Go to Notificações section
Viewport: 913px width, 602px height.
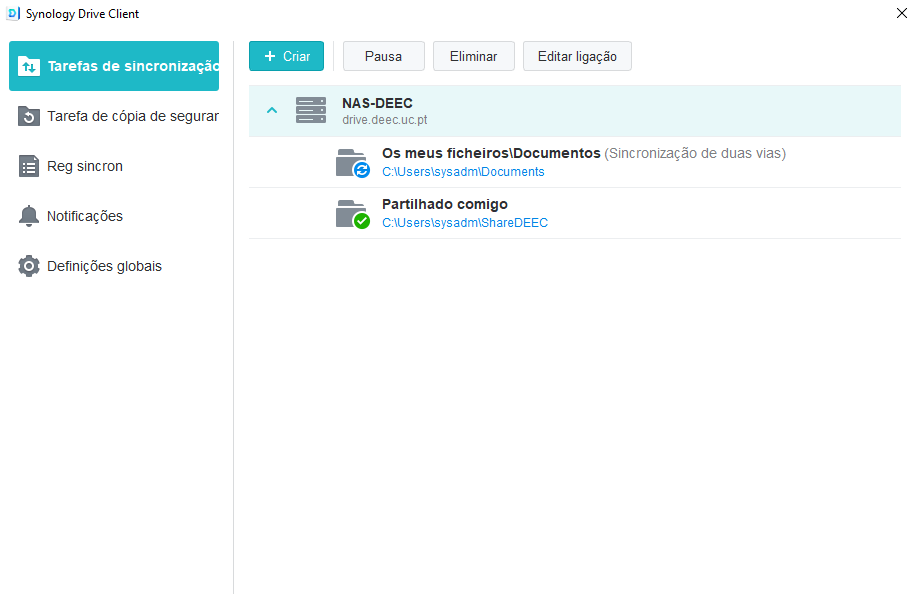[114, 216]
